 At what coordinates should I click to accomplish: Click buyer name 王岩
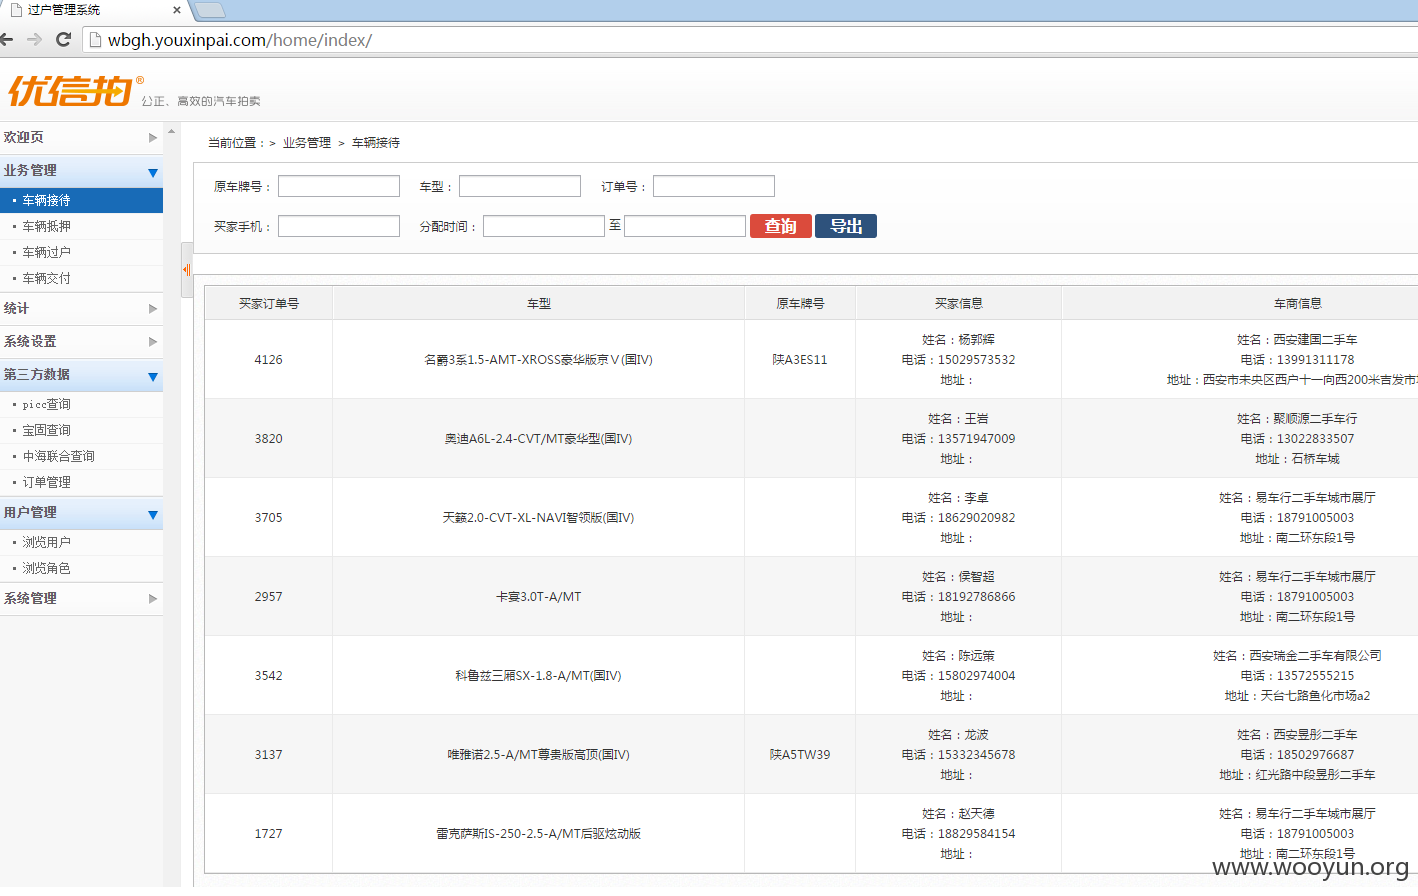[977, 419]
